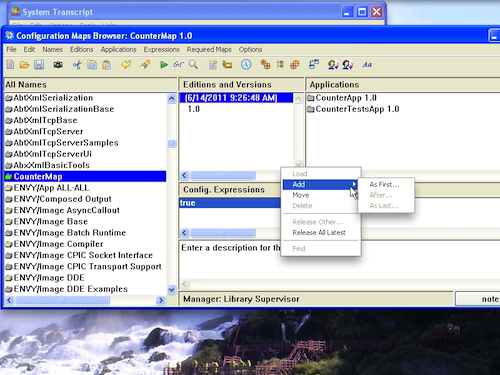Image resolution: width=500 pixels, height=375 pixels.
Task: Select AbxXmlBasicTools in the names list
Action: click(85, 165)
